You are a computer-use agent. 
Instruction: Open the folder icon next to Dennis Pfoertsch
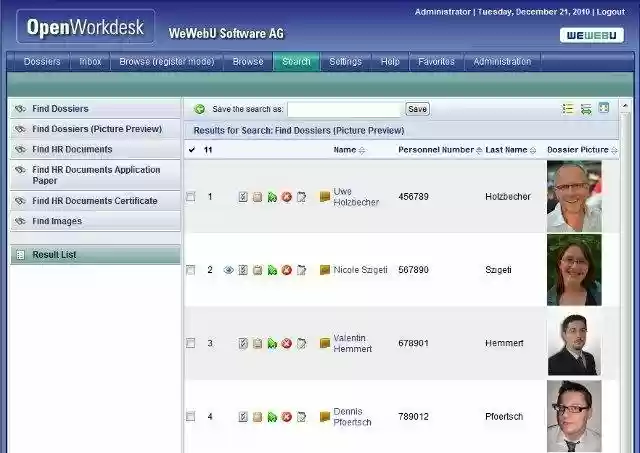[x=325, y=417]
